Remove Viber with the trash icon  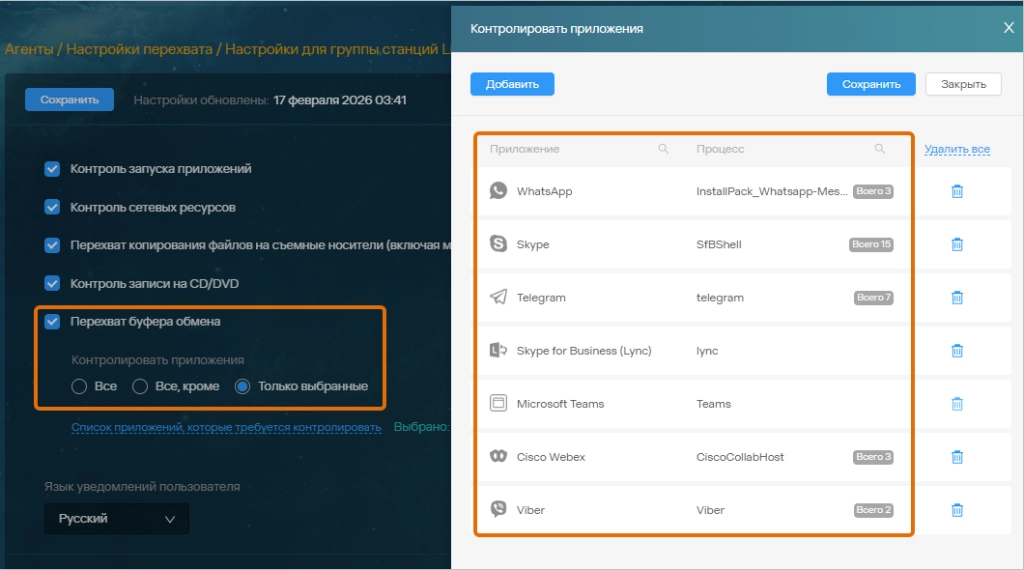pyautogui.click(x=957, y=510)
